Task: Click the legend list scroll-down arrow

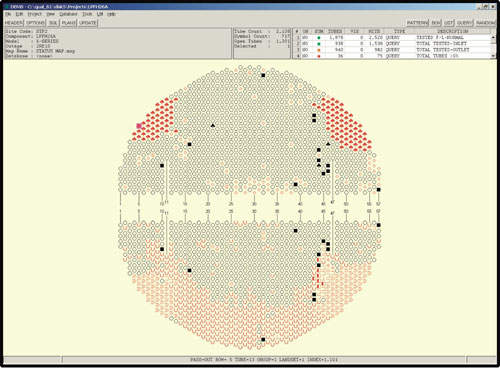Action: tap(493, 56)
